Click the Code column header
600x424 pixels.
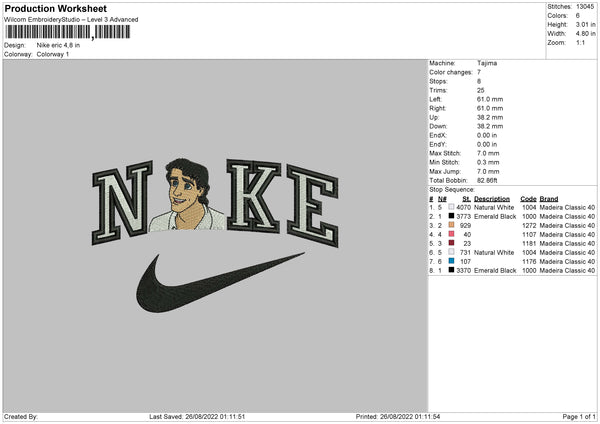point(528,199)
